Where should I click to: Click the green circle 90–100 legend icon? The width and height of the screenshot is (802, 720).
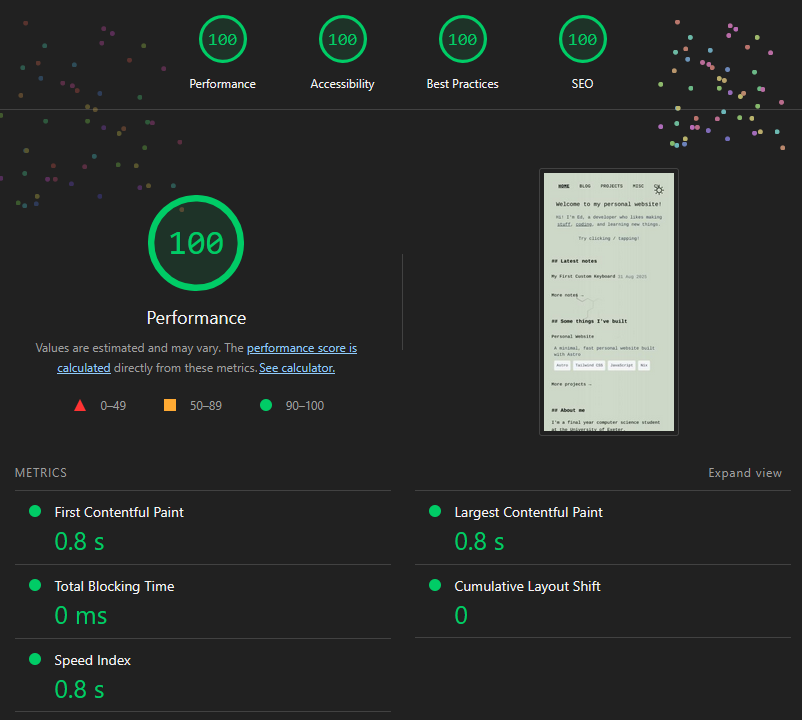(265, 404)
